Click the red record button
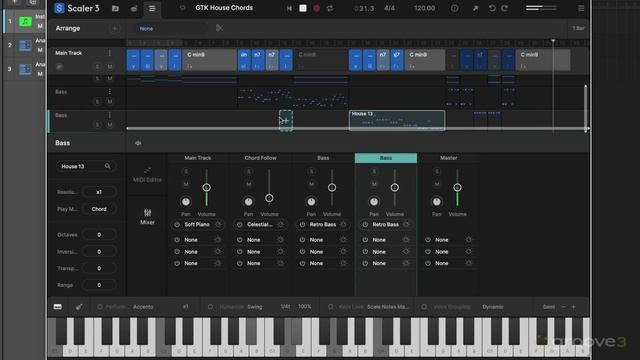The image size is (640, 360). point(316,8)
